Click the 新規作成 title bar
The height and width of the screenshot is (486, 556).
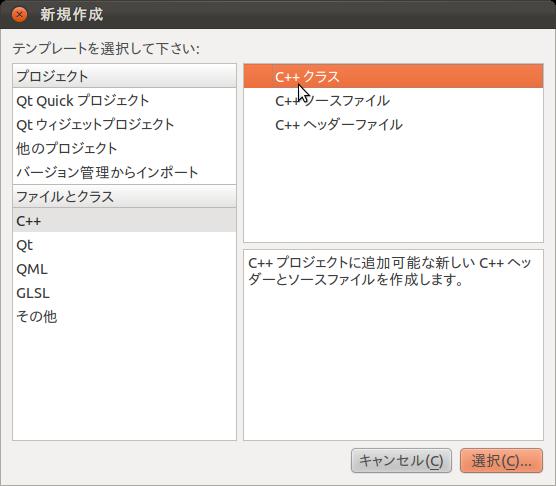click(x=278, y=15)
